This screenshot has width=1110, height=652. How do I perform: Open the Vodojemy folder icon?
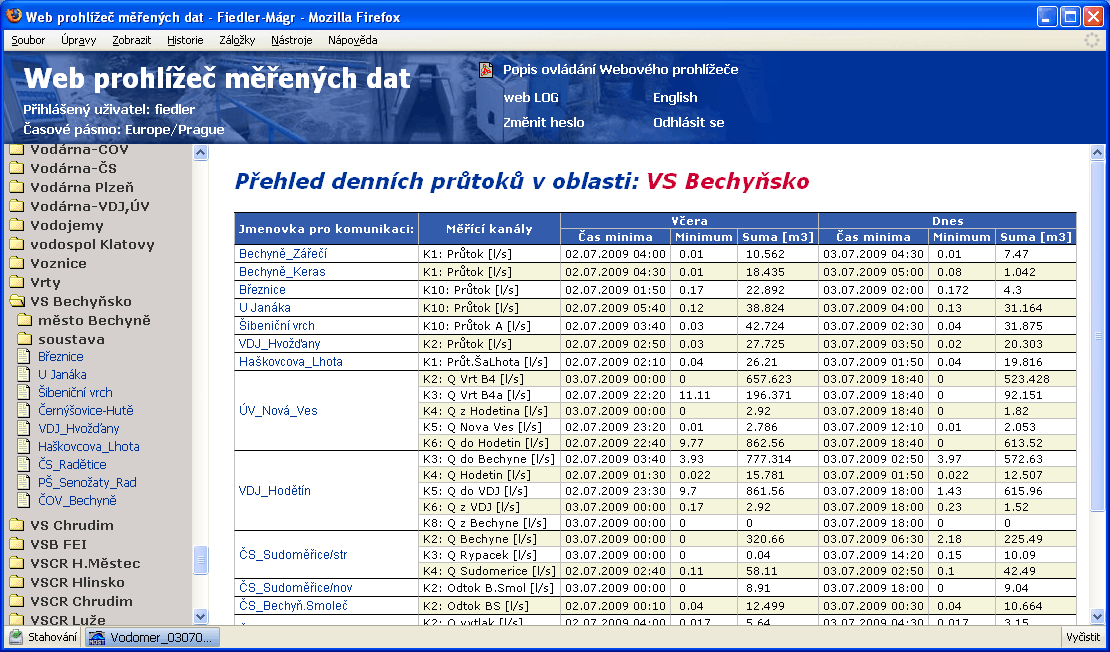tap(17, 226)
